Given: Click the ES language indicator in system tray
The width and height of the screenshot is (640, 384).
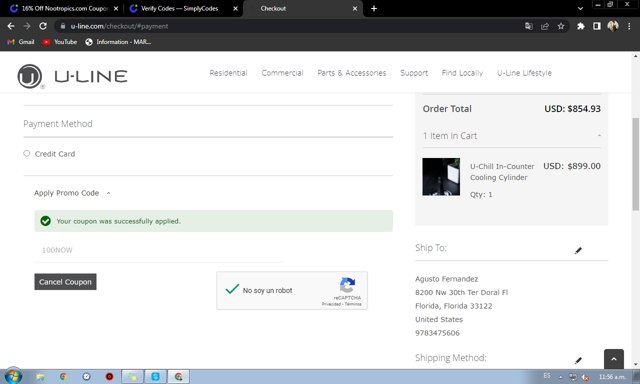Looking at the screenshot, I should 547,375.
